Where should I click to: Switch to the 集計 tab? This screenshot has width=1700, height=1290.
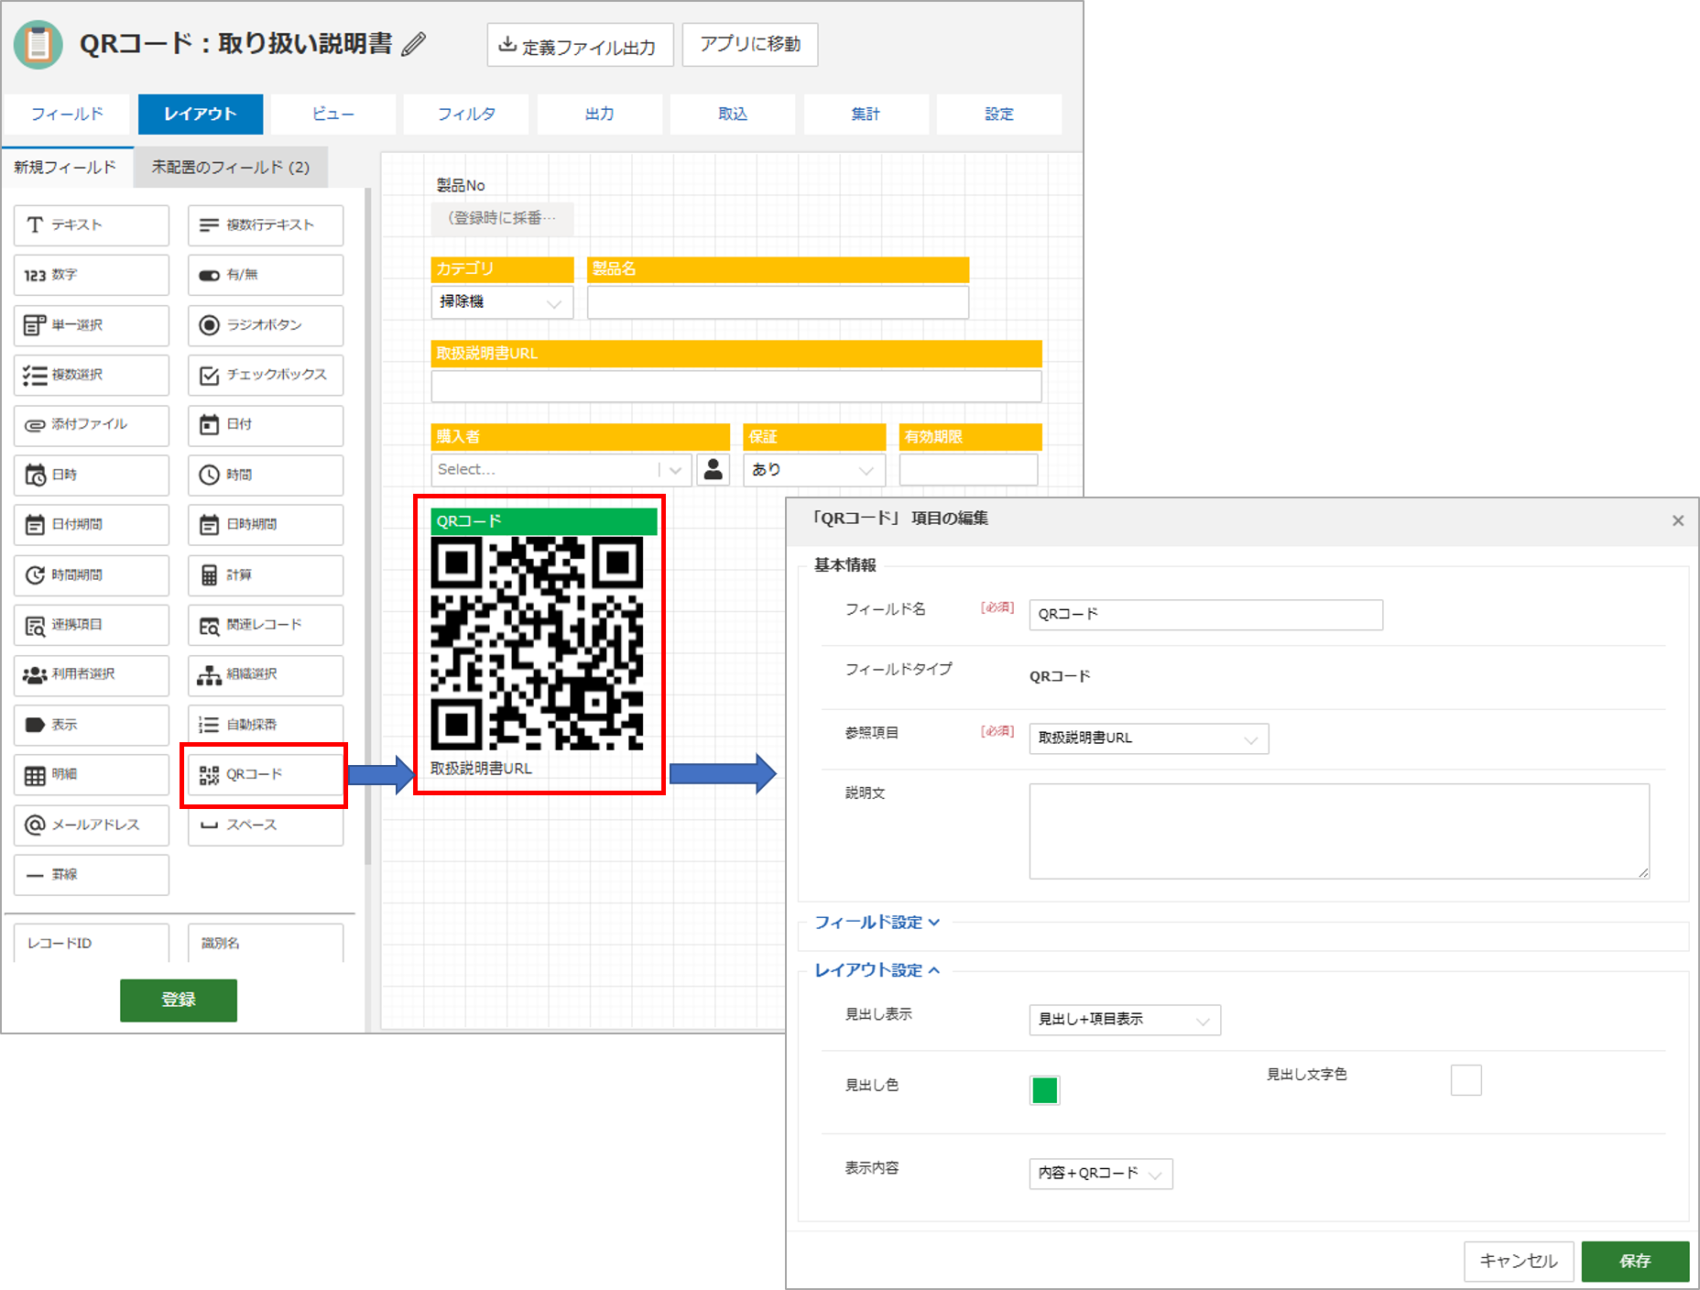coord(865,114)
